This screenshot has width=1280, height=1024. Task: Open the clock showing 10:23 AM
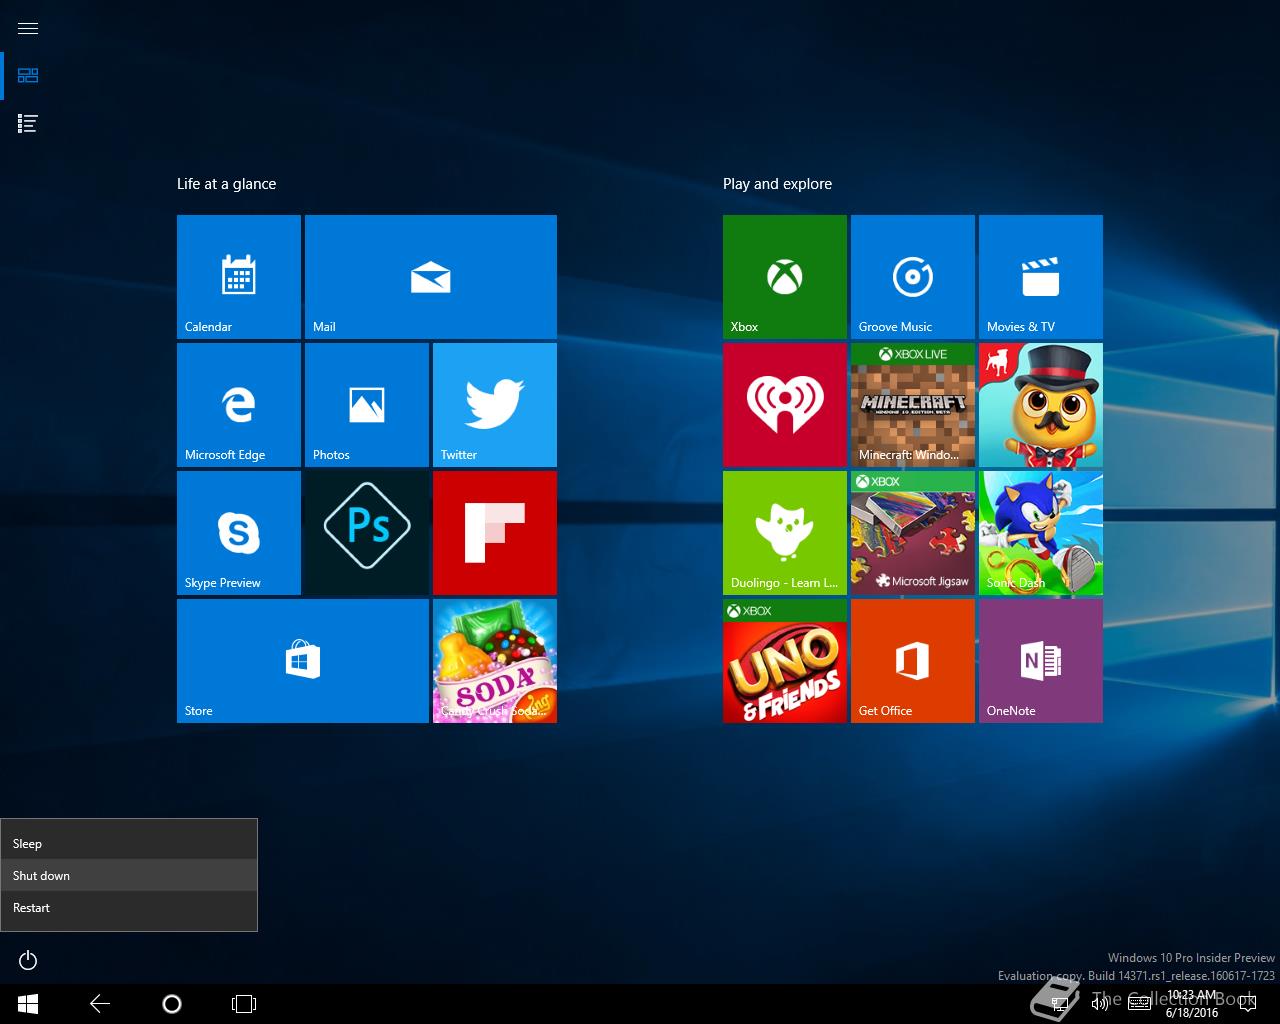[x=1192, y=1004]
